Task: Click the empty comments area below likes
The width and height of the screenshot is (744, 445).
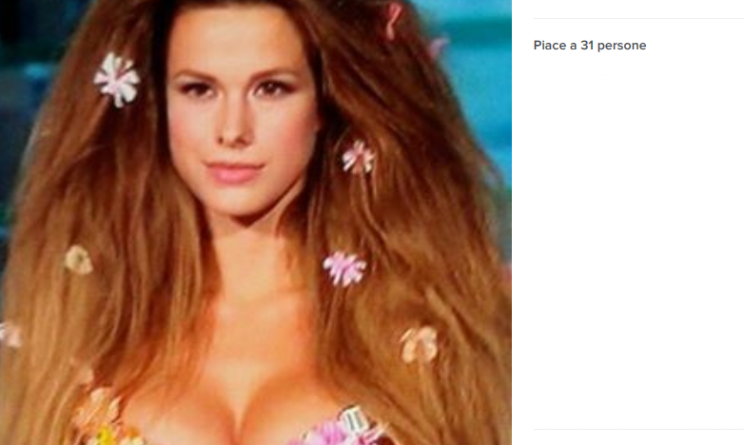Action: 638,237
